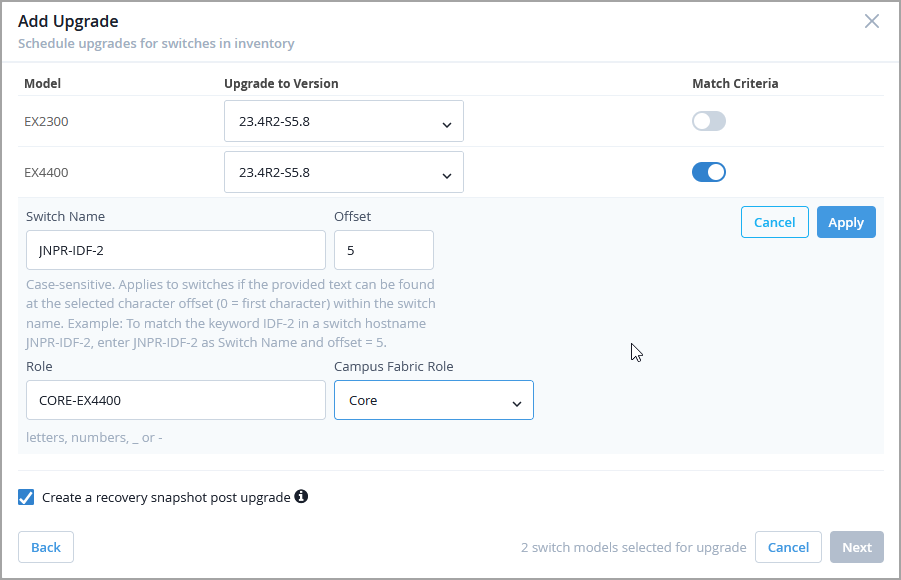Edit the Role text field
Viewport: 901px width, 580px height.
click(x=176, y=400)
